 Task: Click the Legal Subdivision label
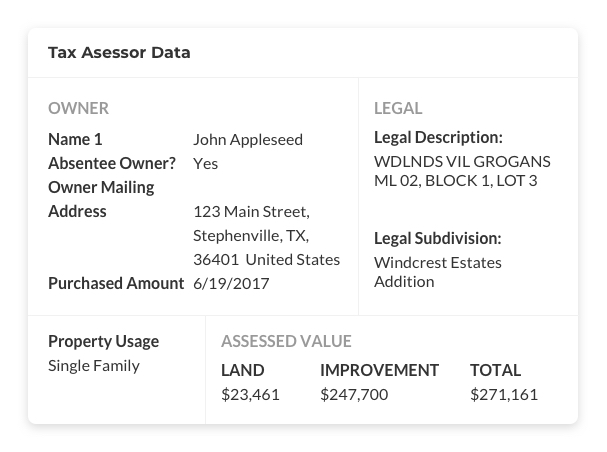437,238
